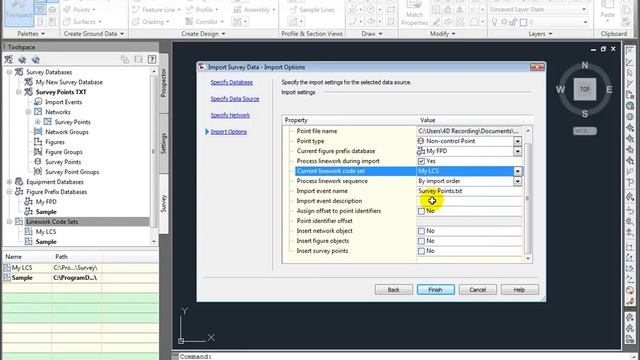Open Help in the import dialog
The image size is (640, 360).
(520, 289)
